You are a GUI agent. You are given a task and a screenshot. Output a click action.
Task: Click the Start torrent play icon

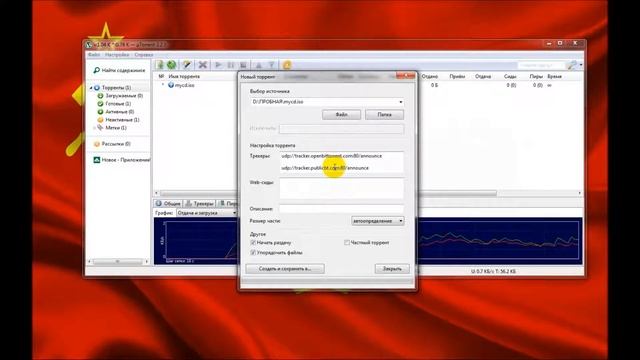point(218,65)
